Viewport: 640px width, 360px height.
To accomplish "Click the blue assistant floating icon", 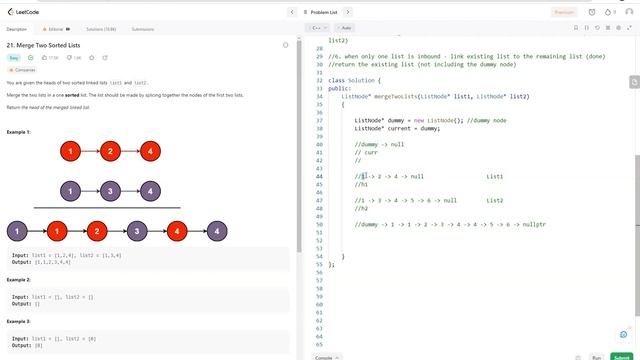I will click(624, 335).
